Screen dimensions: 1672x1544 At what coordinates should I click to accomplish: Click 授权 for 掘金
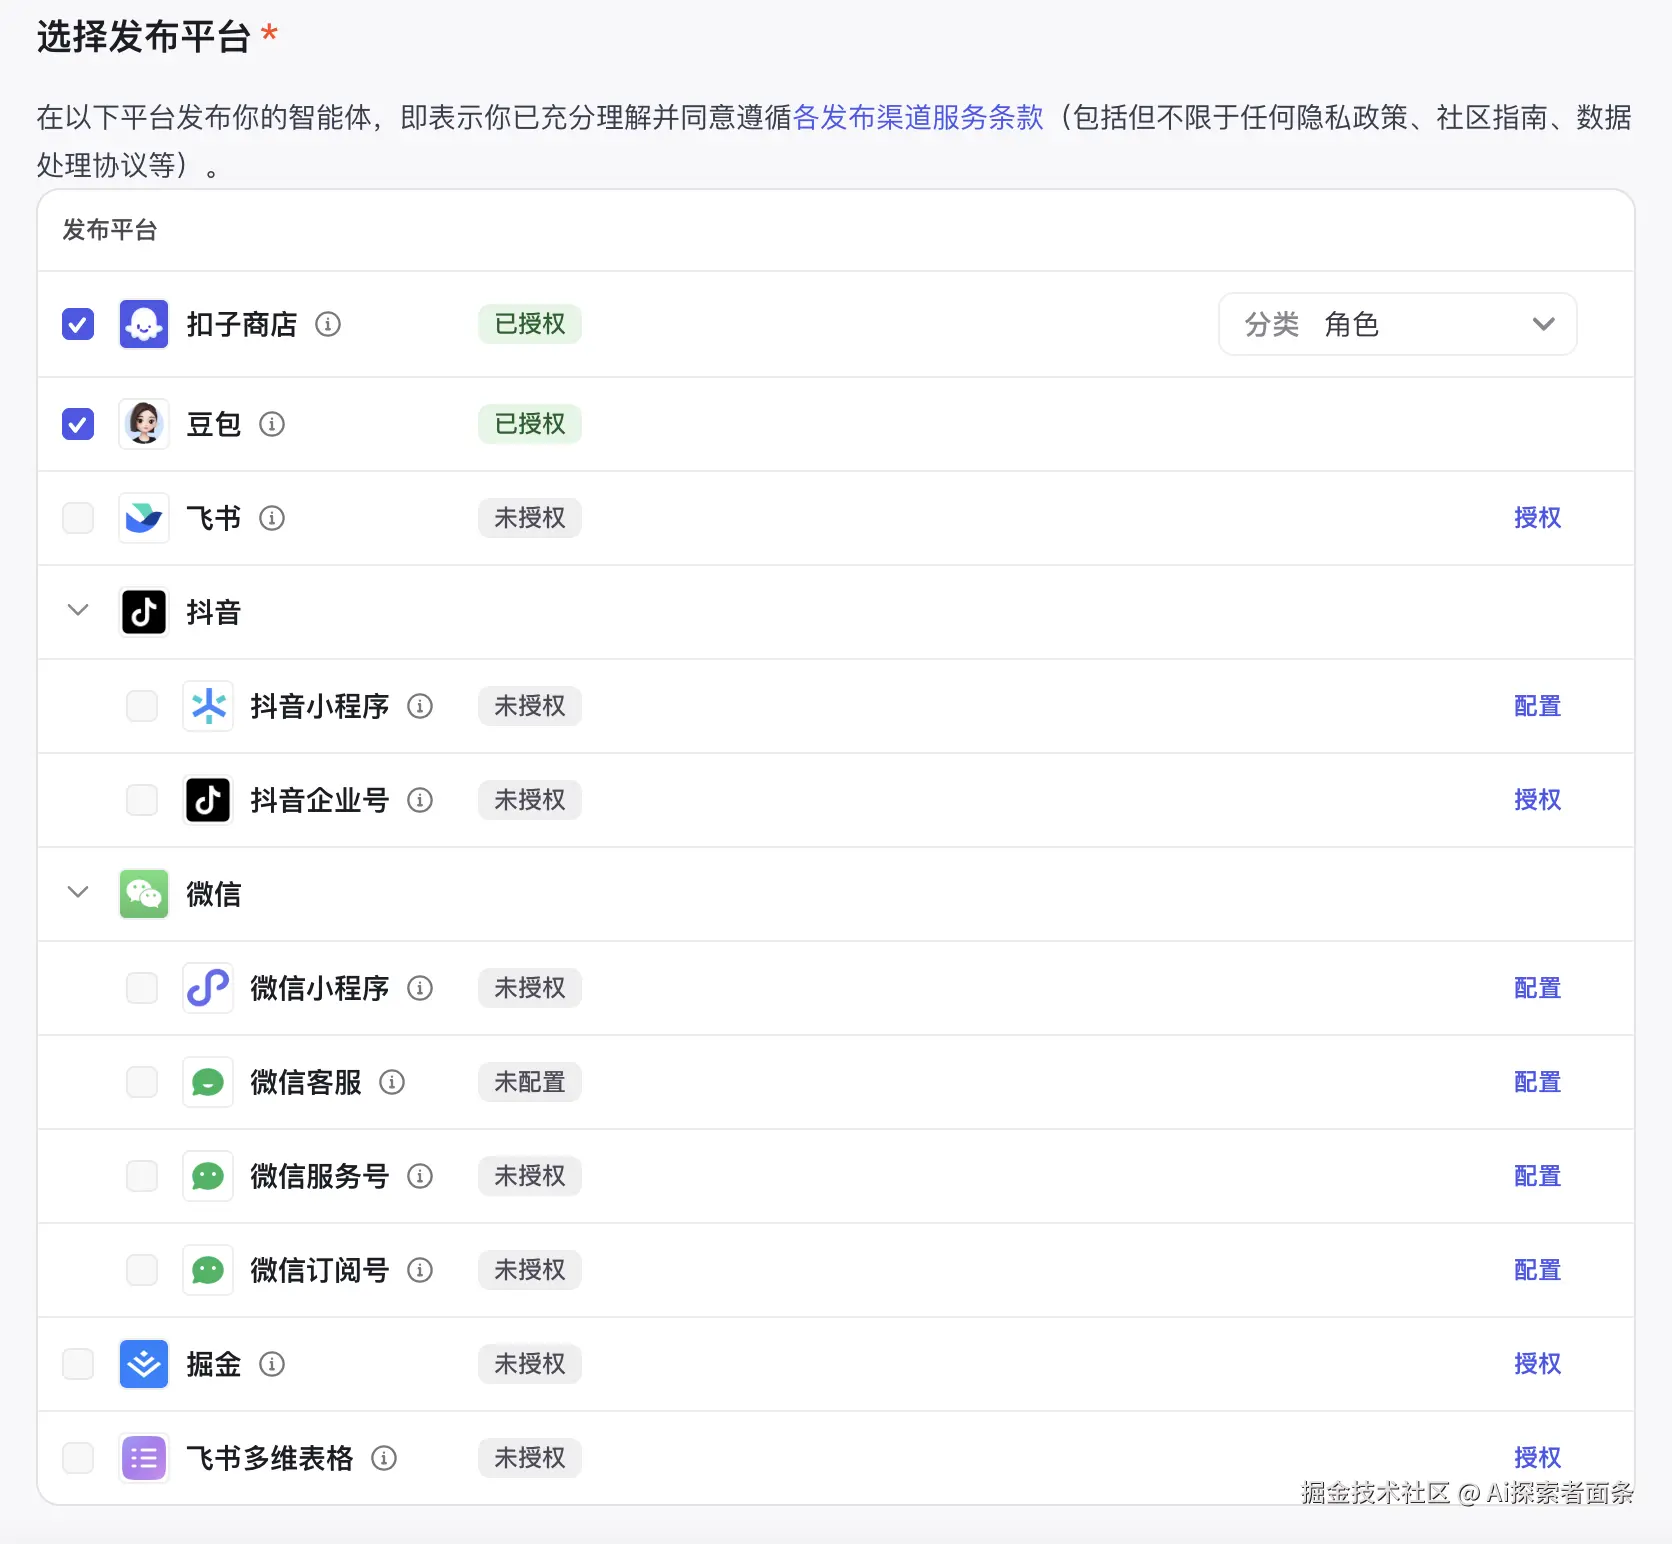[x=1537, y=1364]
